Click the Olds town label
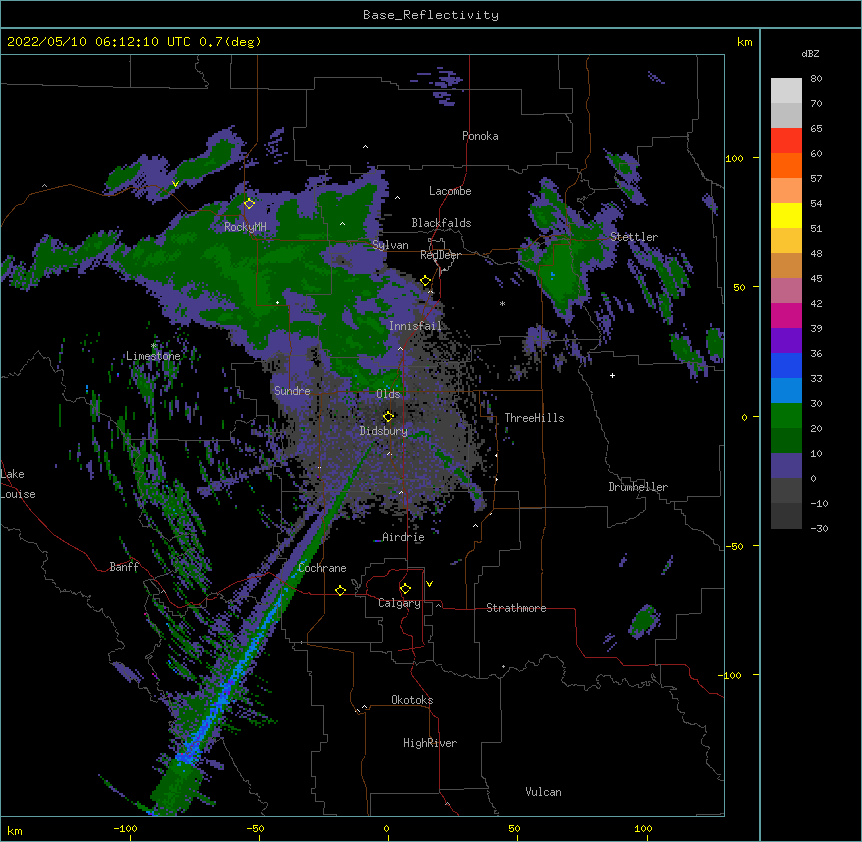Screen dimensions: 862x842 point(388,394)
